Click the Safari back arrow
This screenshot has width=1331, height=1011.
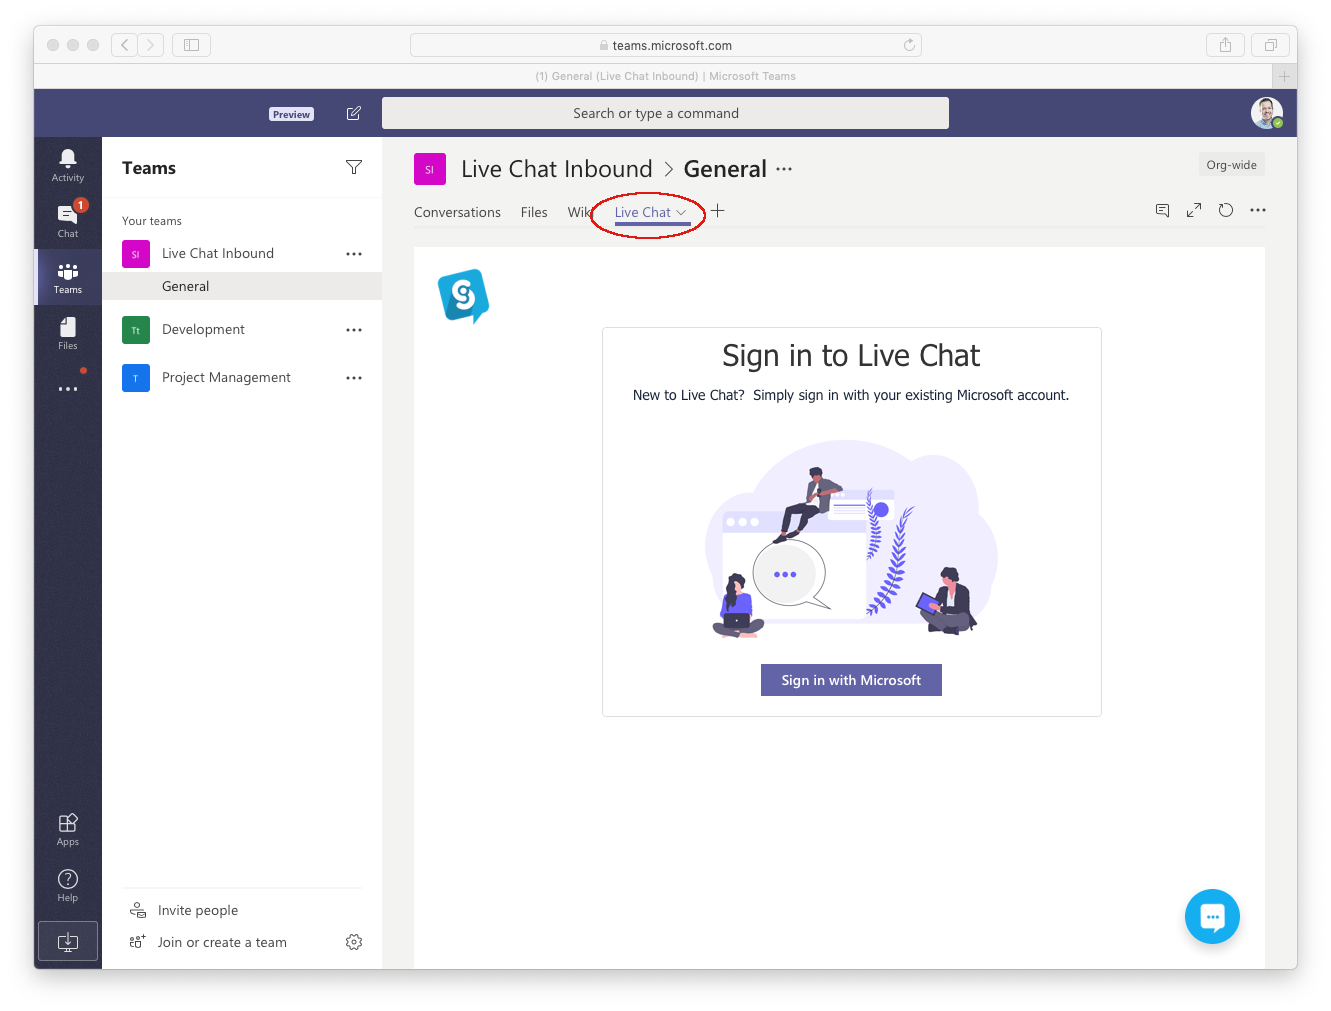(125, 45)
